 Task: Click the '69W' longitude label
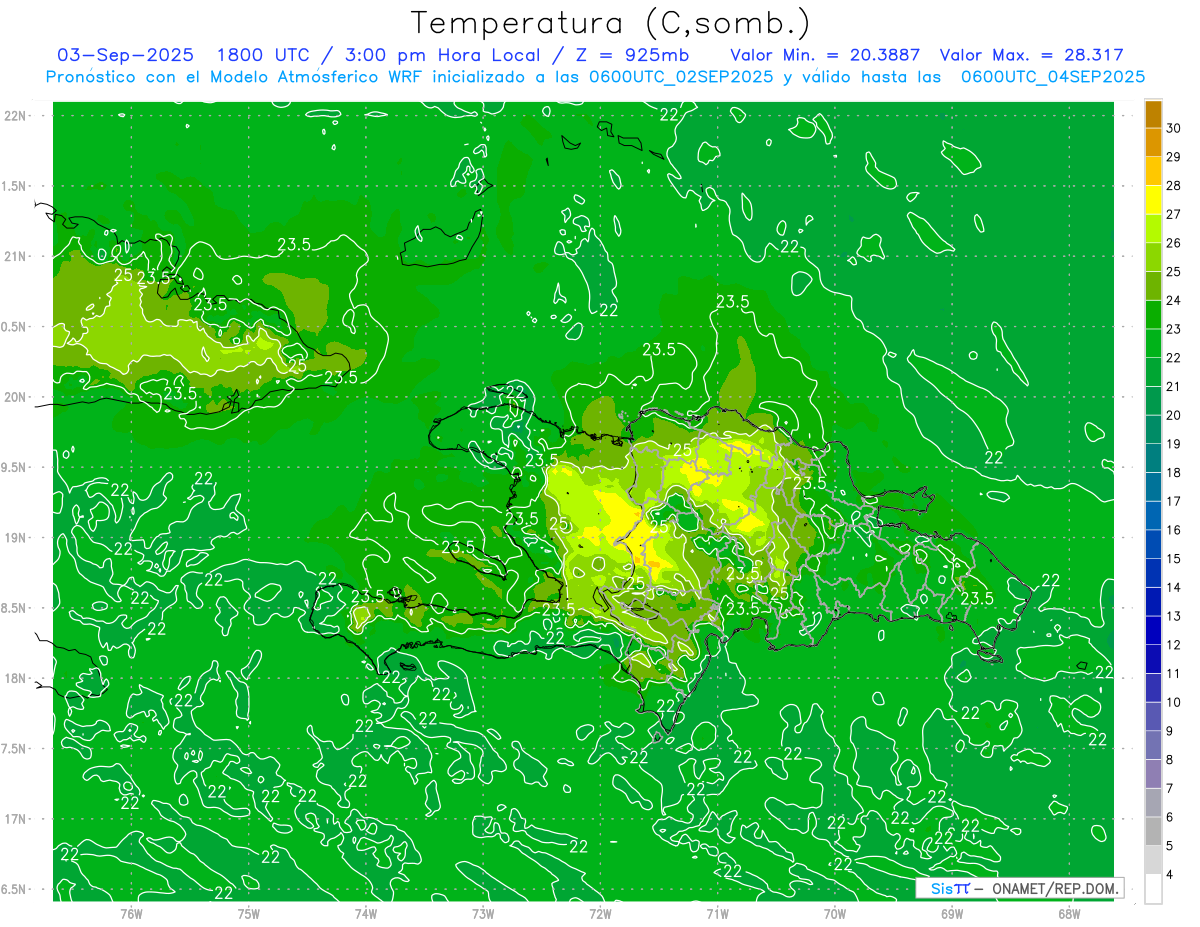pos(952,913)
